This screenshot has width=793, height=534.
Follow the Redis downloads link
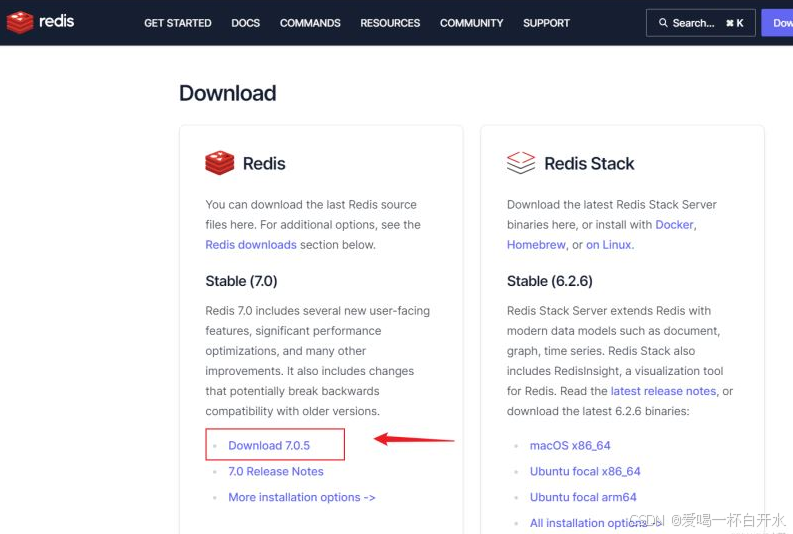coord(251,245)
